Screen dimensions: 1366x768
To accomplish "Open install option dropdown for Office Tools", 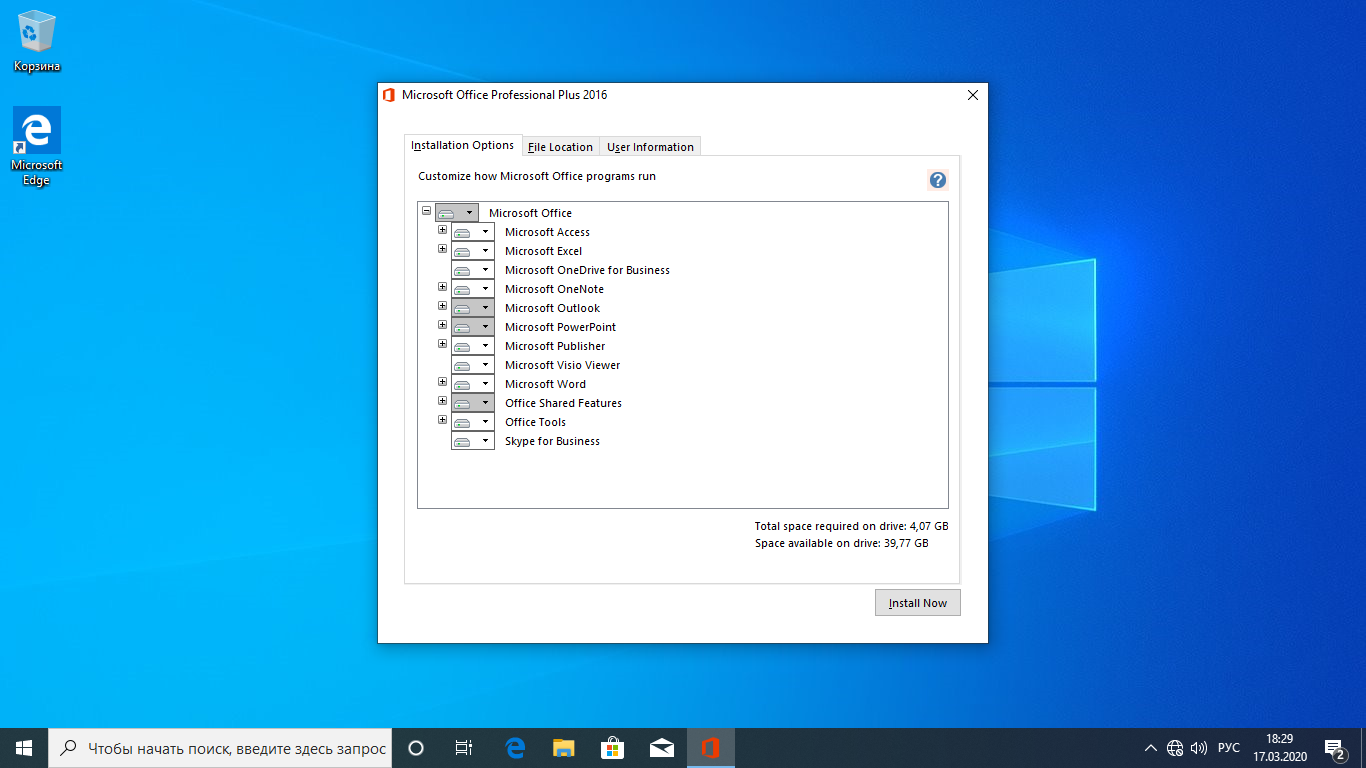I will coord(473,422).
